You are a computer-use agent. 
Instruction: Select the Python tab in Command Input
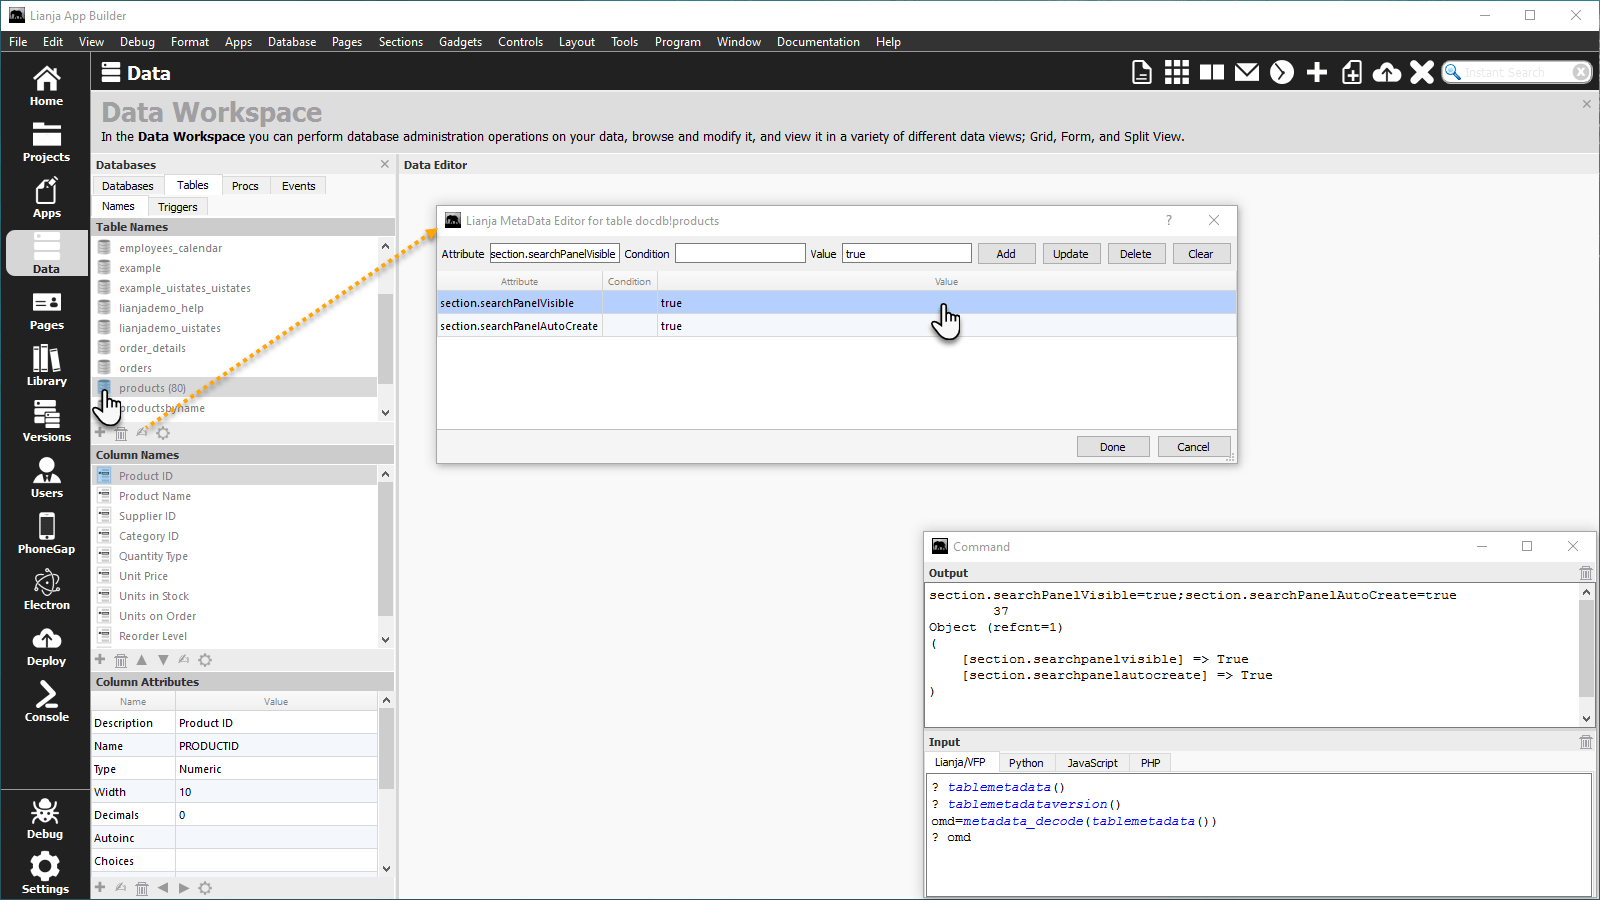pyautogui.click(x=1026, y=763)
